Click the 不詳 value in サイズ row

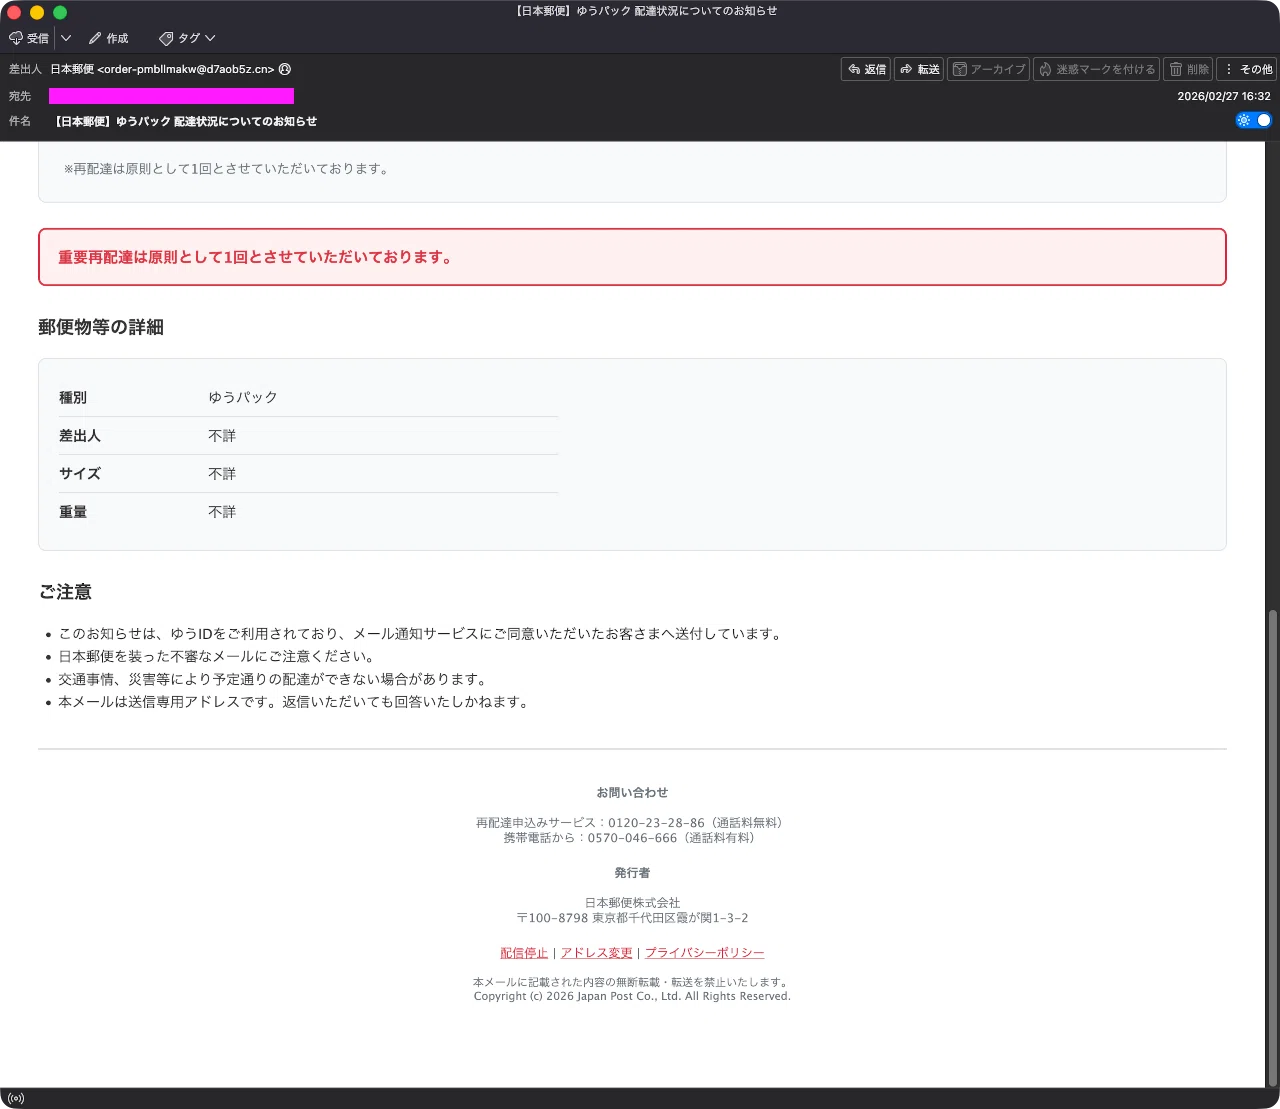(x=222, y=474)
